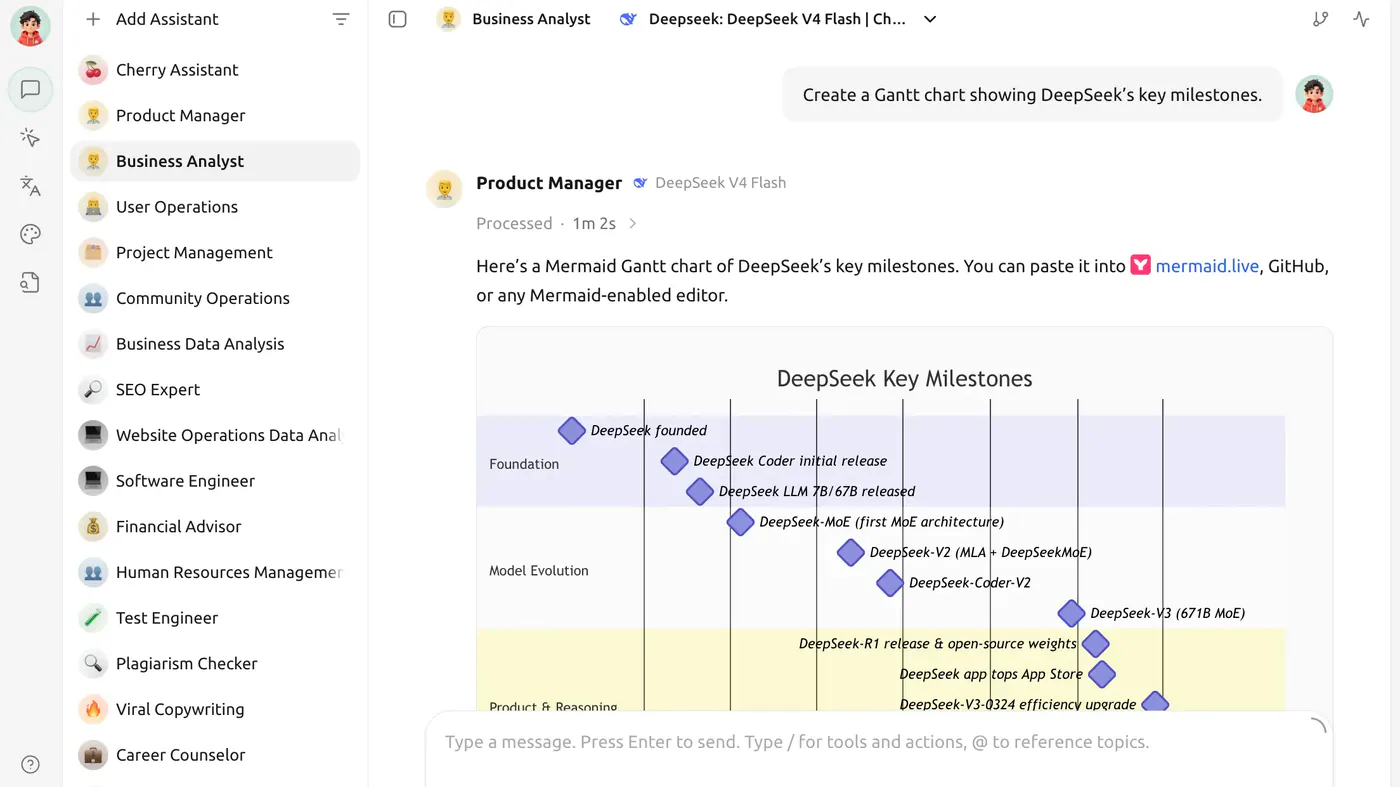Click the Business Analyst header title
This screenshot has height=787, width=1400.
pyautogui.click(x=531, y=19)
